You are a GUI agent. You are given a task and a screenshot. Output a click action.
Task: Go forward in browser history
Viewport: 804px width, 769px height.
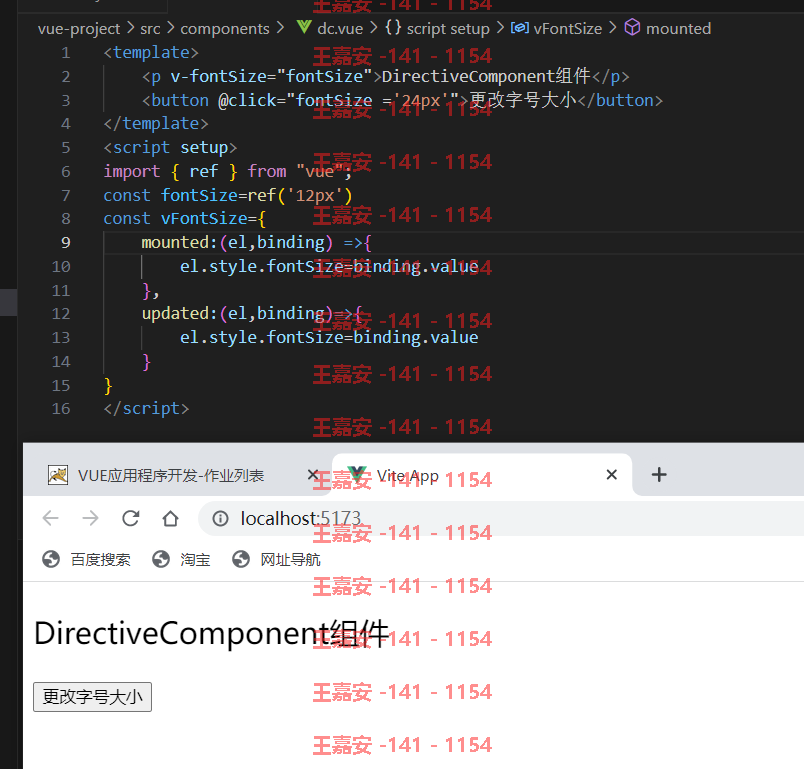(90, 518)
